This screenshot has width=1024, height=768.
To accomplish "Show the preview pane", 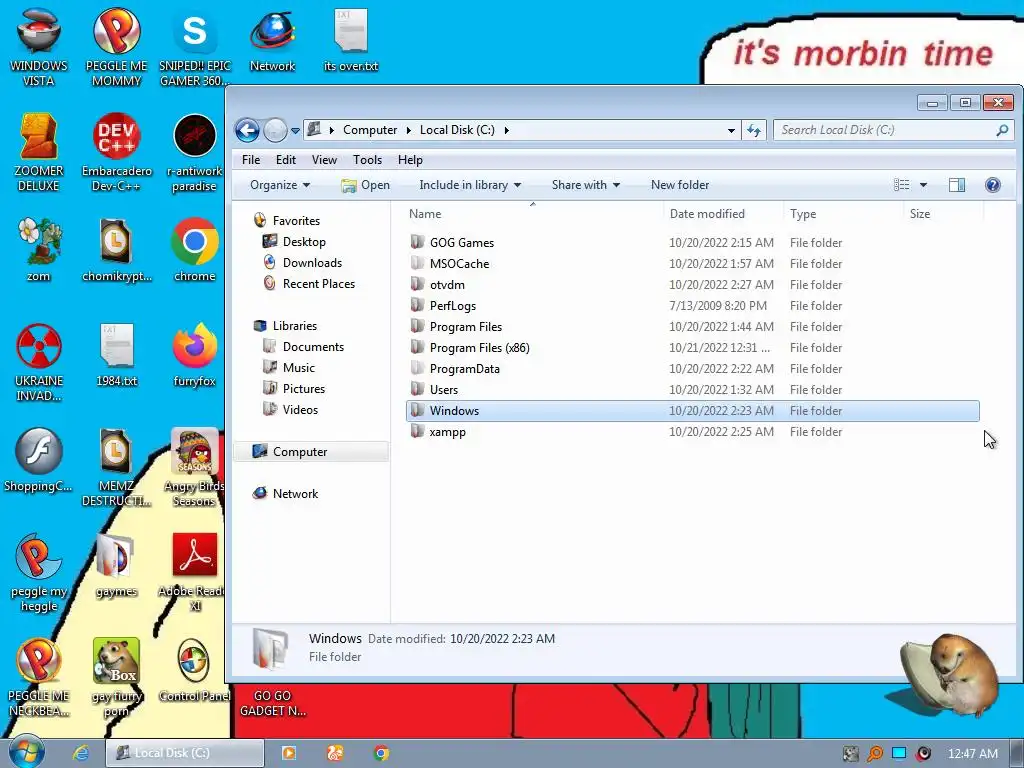I will (x=957, y=185).
